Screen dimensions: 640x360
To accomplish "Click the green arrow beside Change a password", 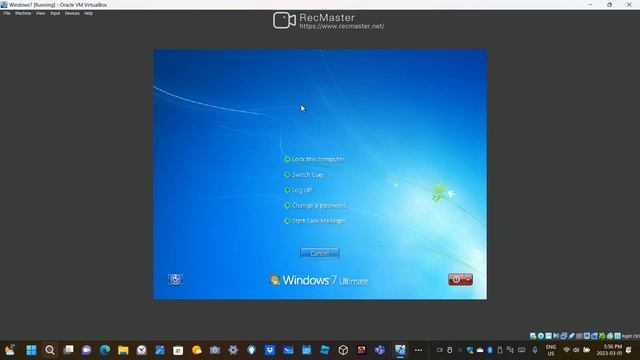I will [287, 206].
